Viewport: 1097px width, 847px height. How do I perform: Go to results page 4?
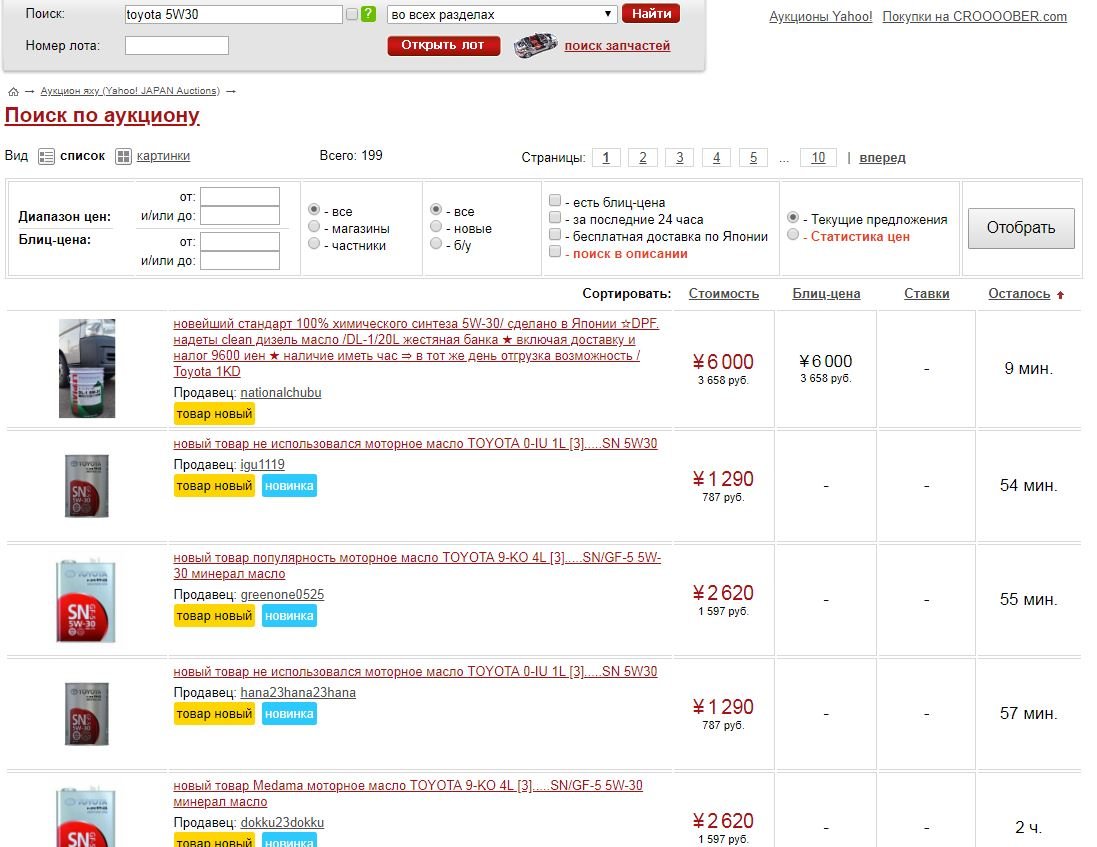pos(716,157)
